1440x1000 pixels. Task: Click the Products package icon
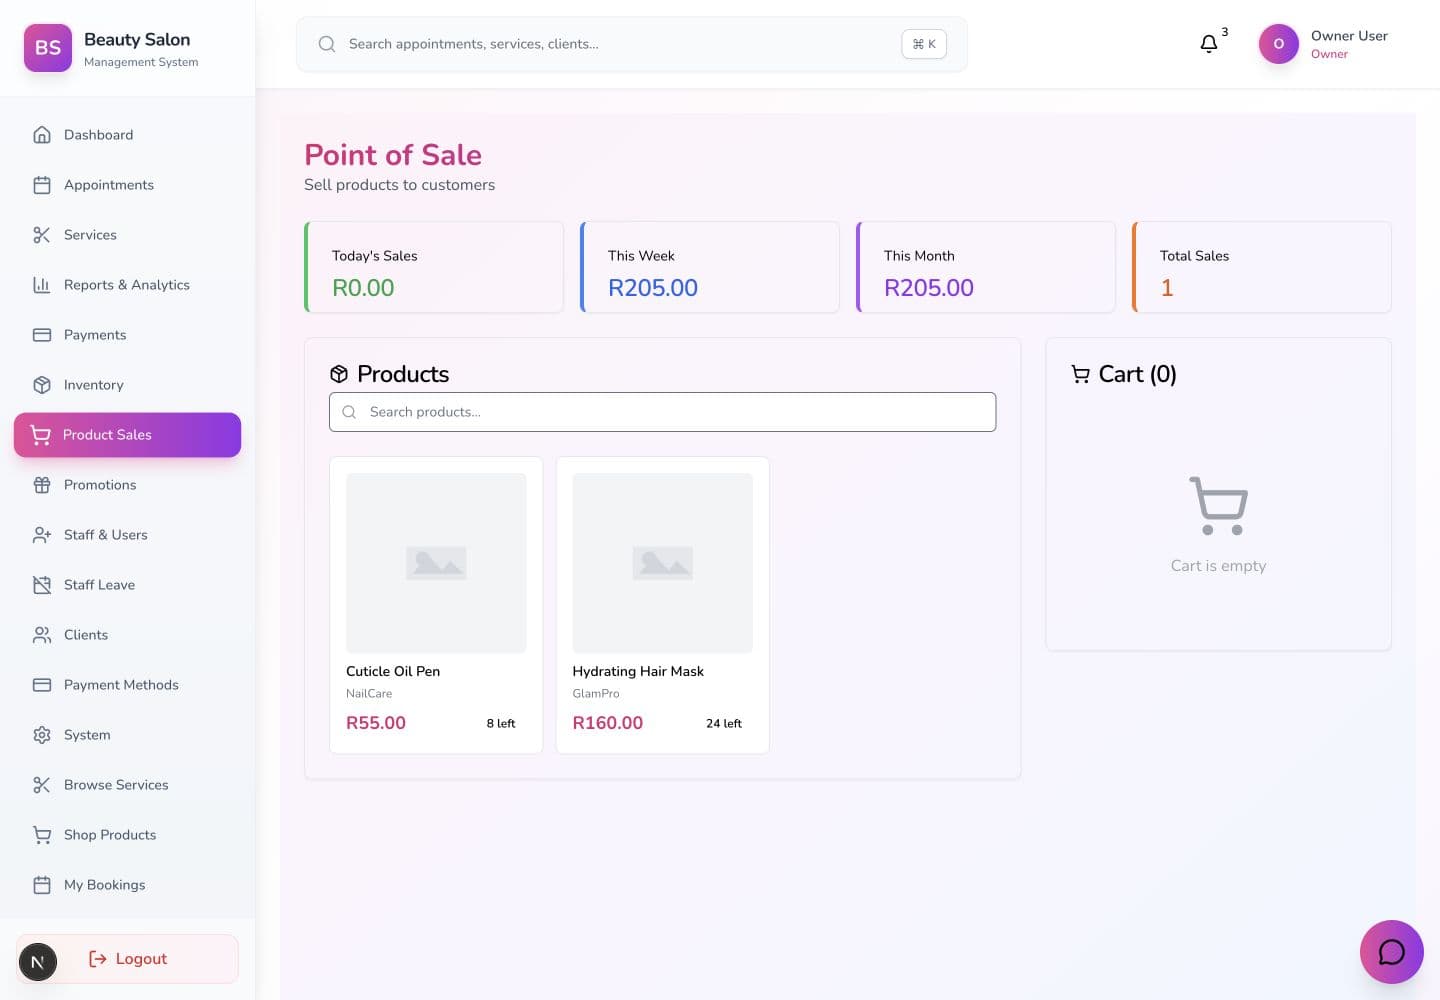pyautogui.click(x=339, y=374)
